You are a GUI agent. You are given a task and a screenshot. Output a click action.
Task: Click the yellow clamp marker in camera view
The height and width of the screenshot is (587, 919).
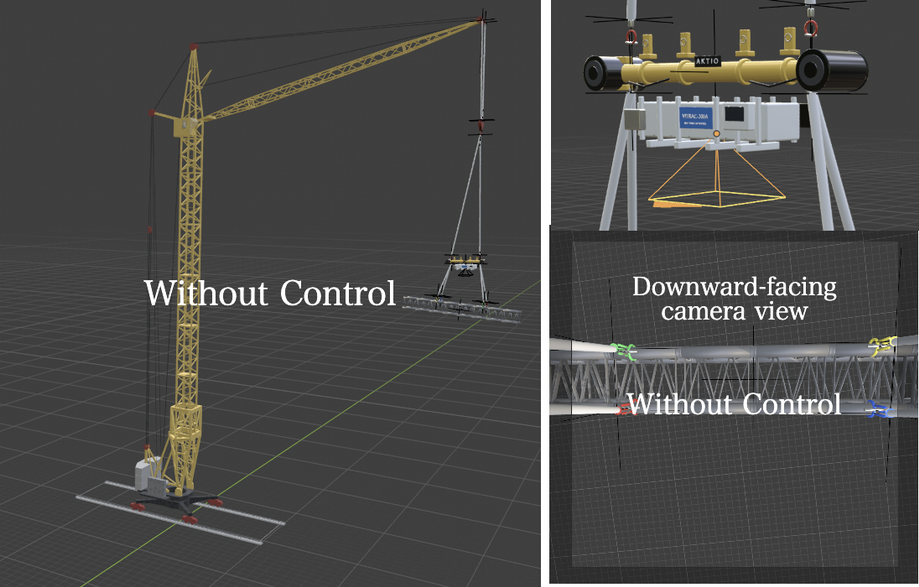pyautogui.click(x=884, y=346)
